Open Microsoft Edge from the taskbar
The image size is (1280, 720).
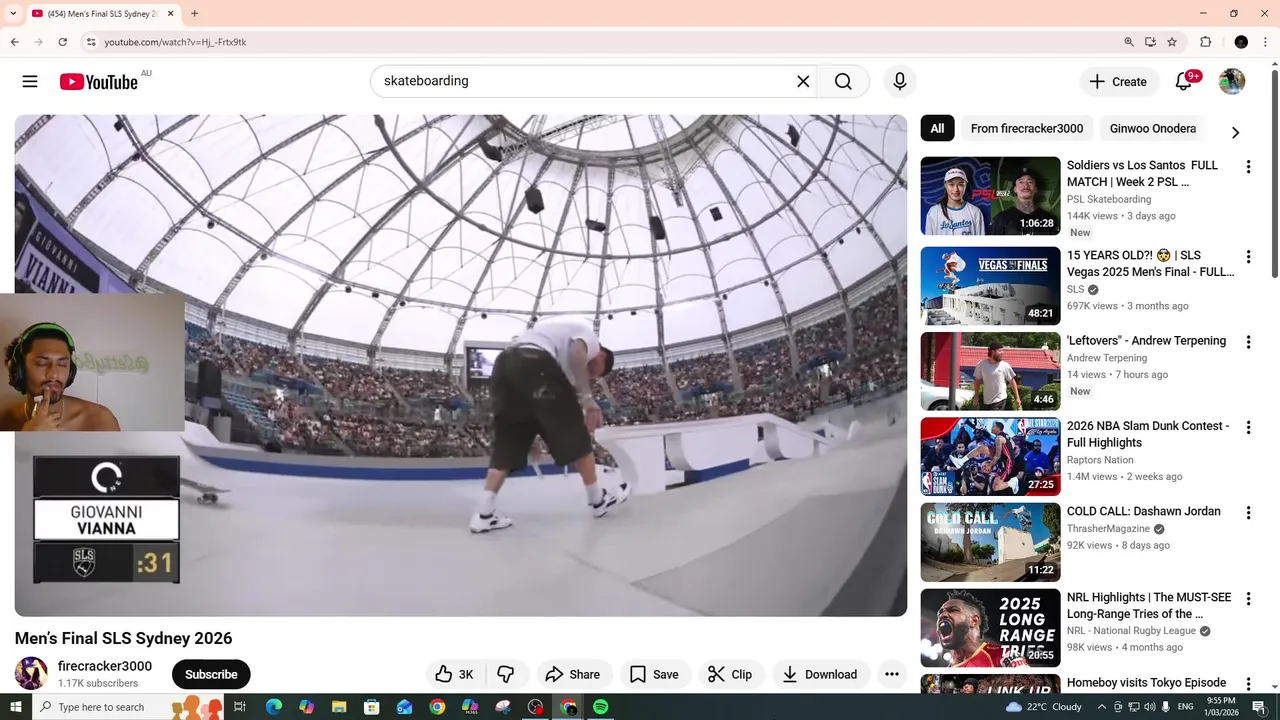(x=273, y=707)
